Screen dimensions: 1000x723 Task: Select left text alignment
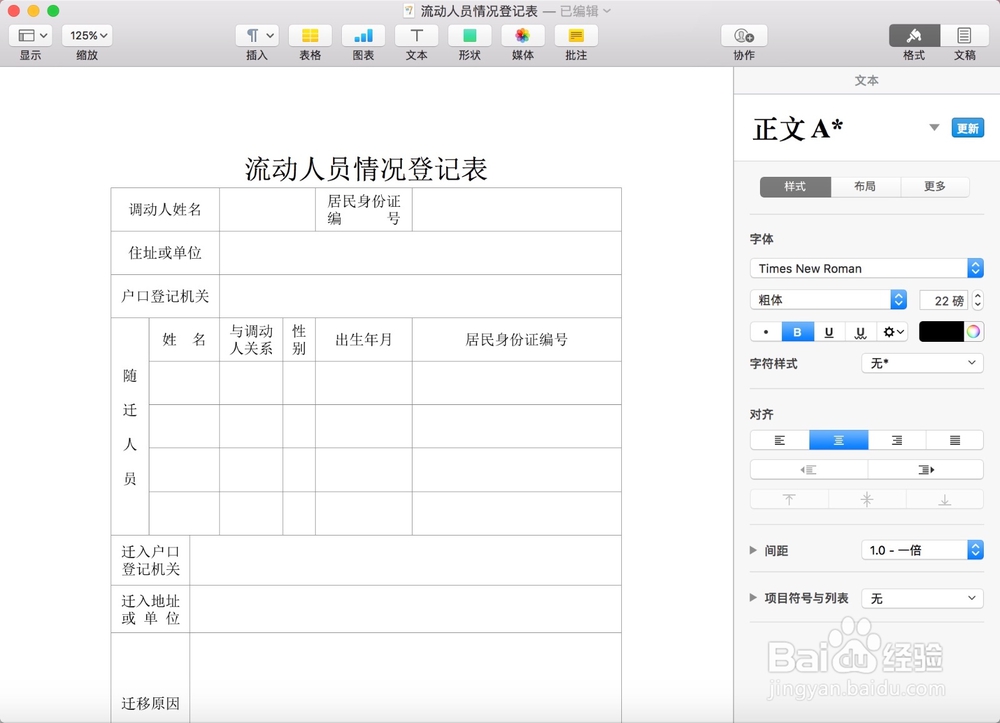778,439
